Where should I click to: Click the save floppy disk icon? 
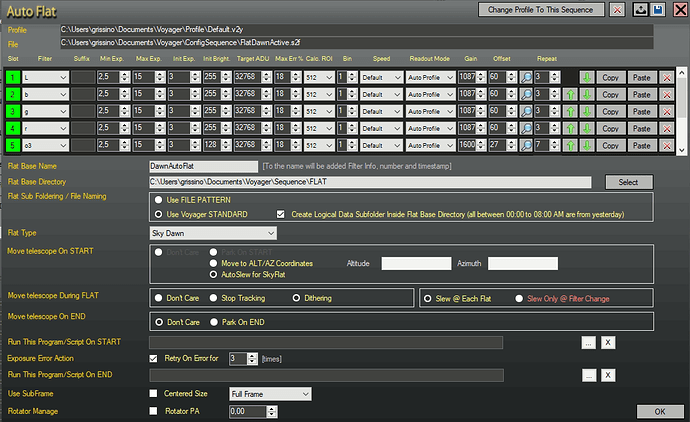(x=658, y=10)
